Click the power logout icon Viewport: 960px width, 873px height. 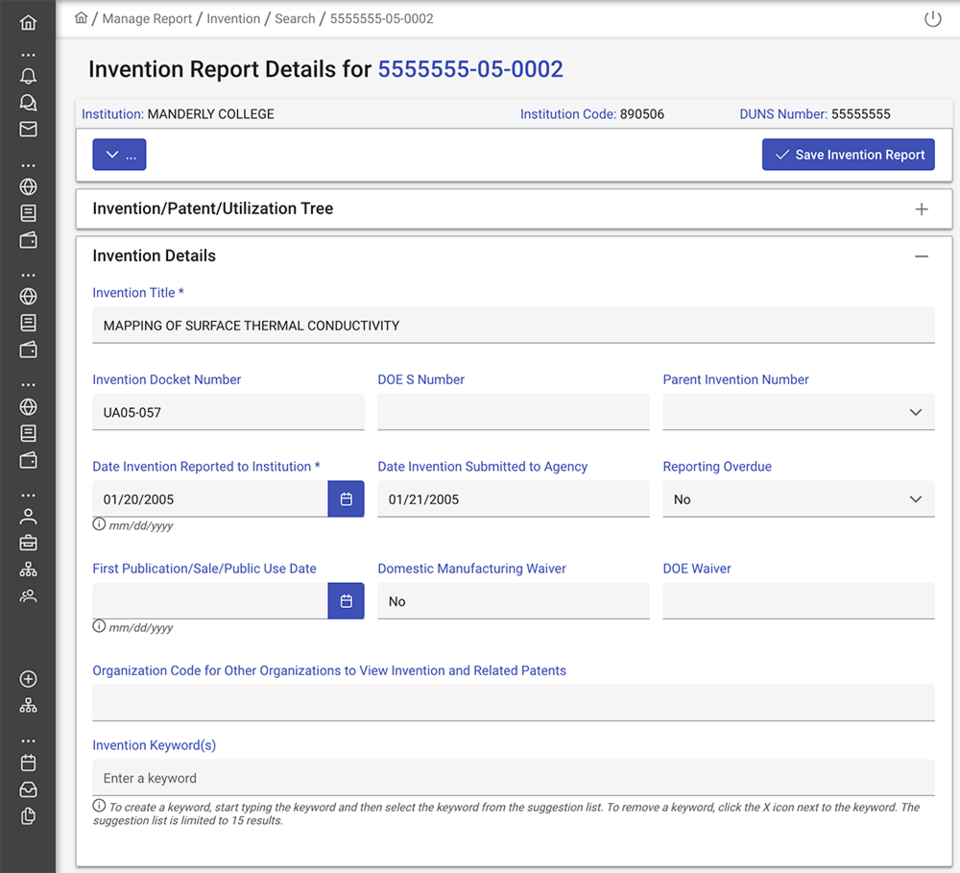click(x=932, y=19)
